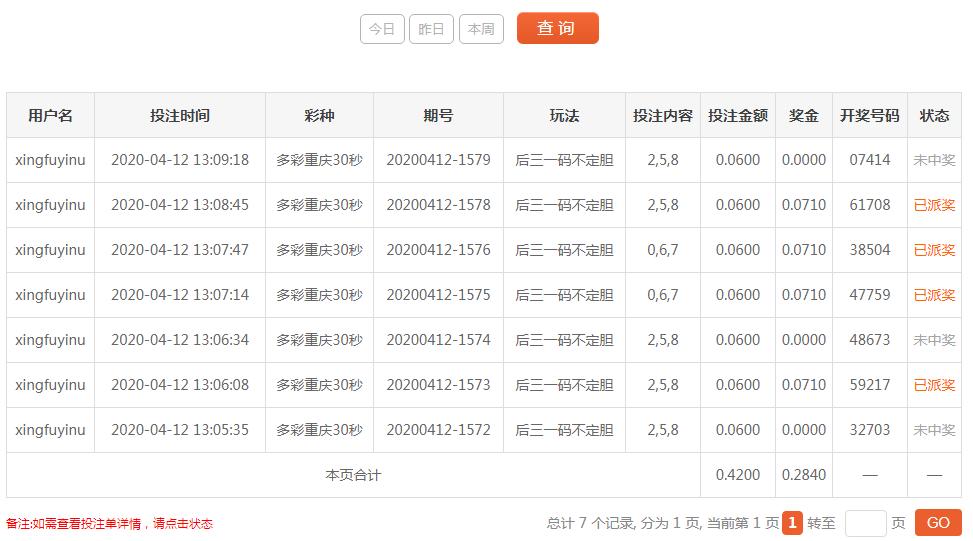
Task: Select period number 20200412-1578
Action: (x=438, y=205)
